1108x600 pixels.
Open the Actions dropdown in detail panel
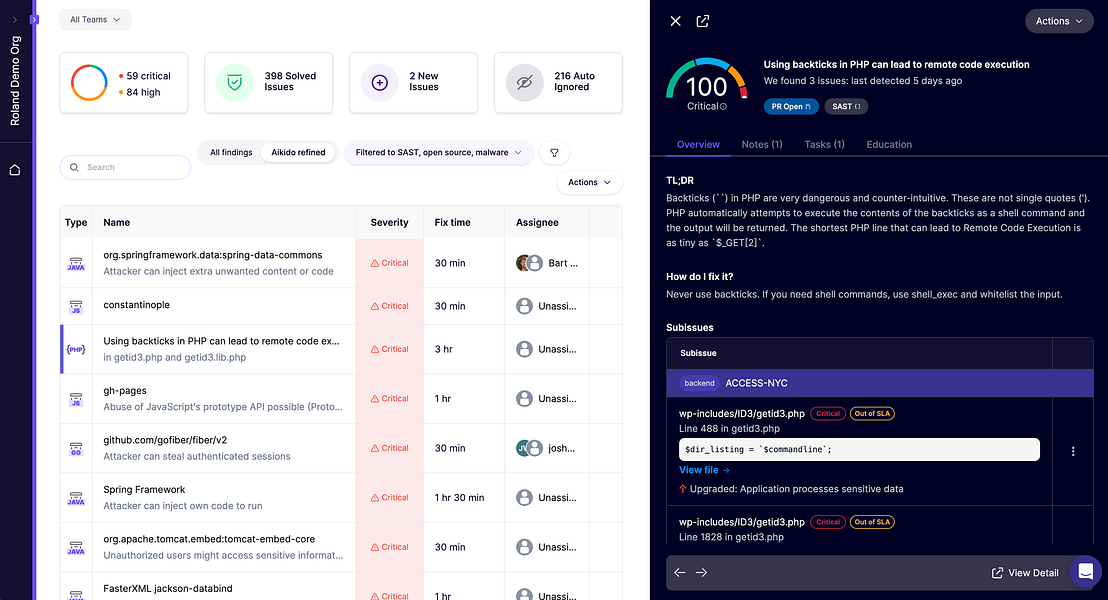coord(1059,21)
